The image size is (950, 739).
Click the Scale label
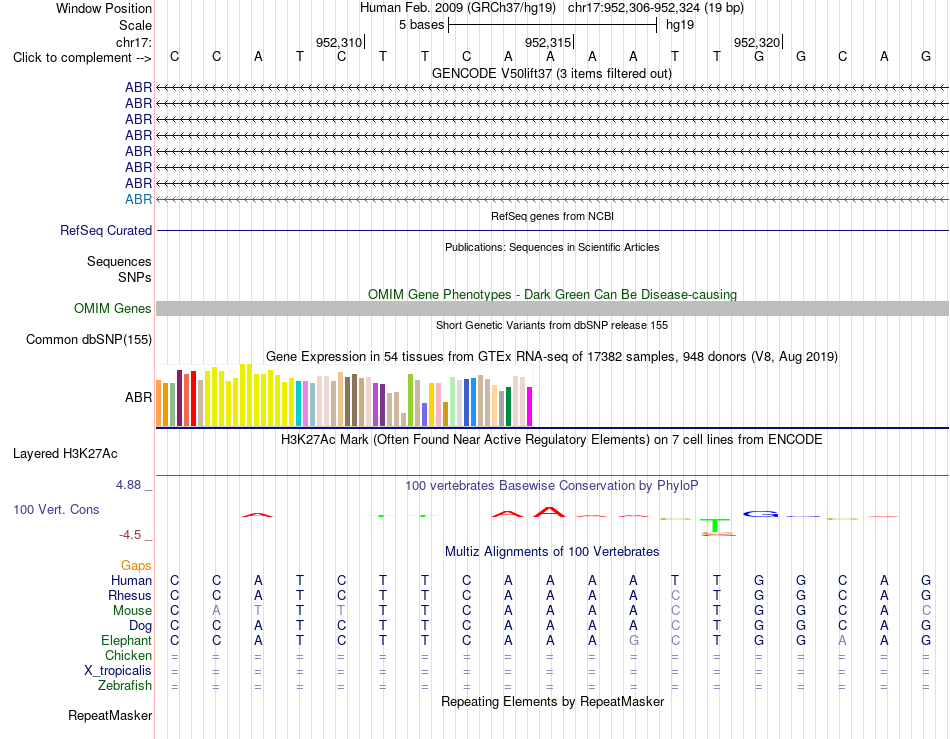point(135,25)
